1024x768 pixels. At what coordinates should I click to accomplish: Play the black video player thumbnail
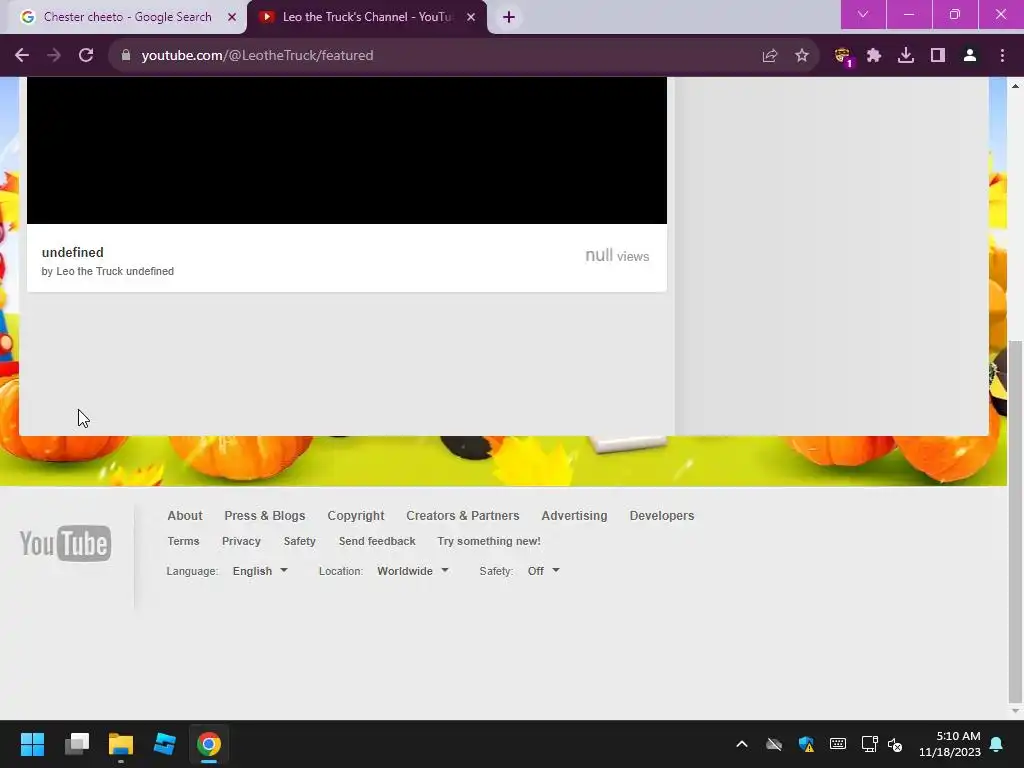click(x=347, y=150)
